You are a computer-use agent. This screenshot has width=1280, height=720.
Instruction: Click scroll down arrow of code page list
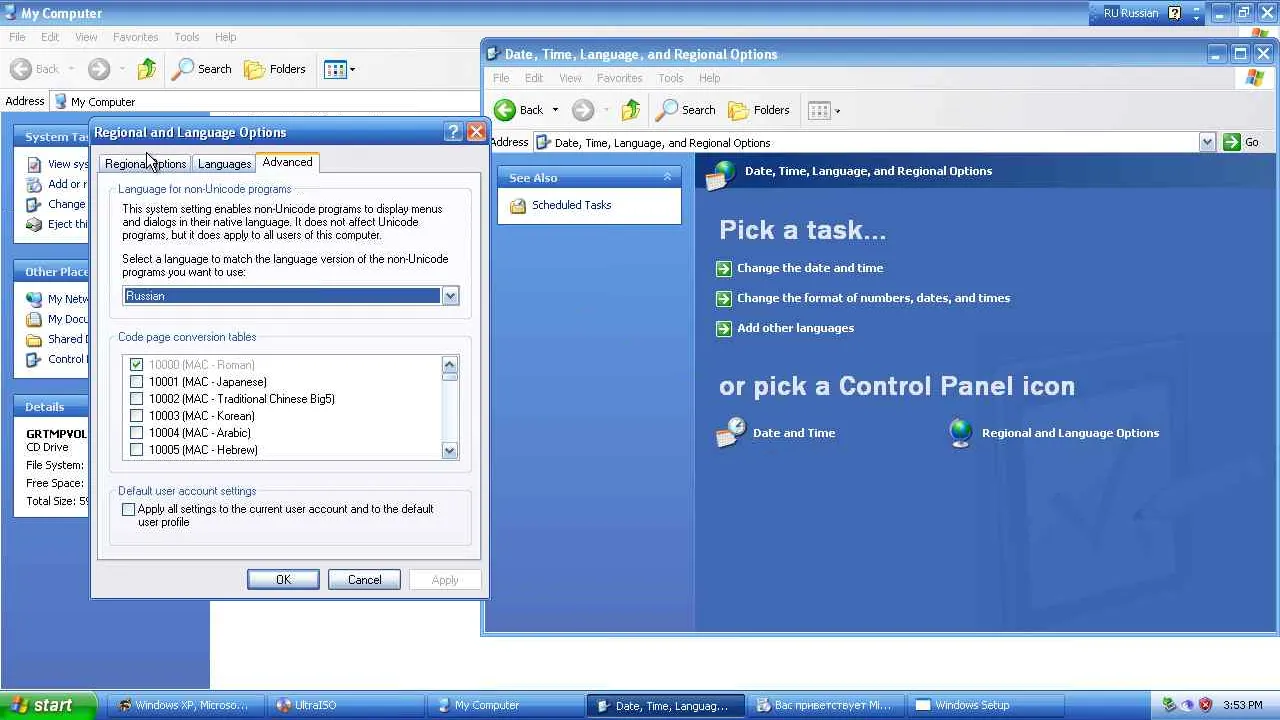tap(449, 451)
